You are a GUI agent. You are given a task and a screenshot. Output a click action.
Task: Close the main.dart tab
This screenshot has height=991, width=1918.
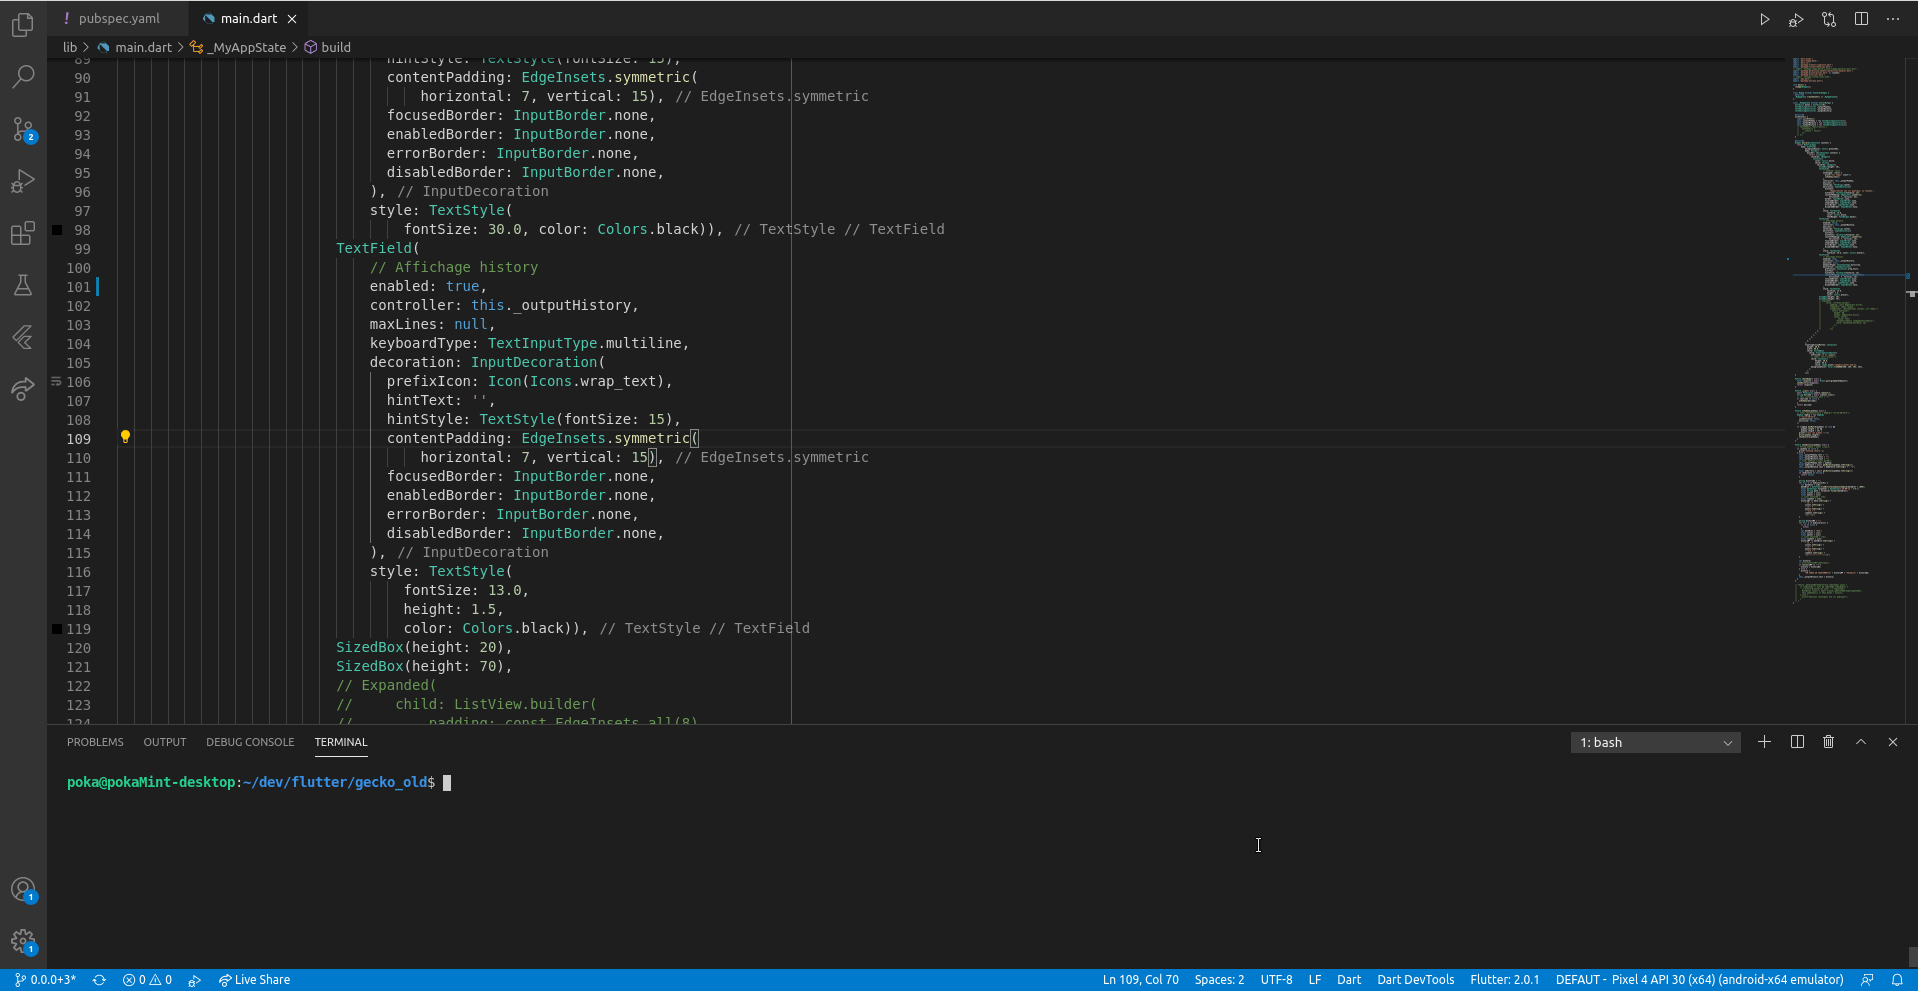click(x=292, y=19)
